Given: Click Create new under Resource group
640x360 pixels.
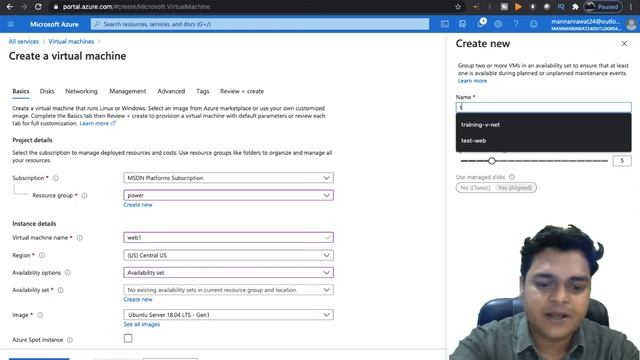Looking at the screenshot, I should tap(138, 205).
